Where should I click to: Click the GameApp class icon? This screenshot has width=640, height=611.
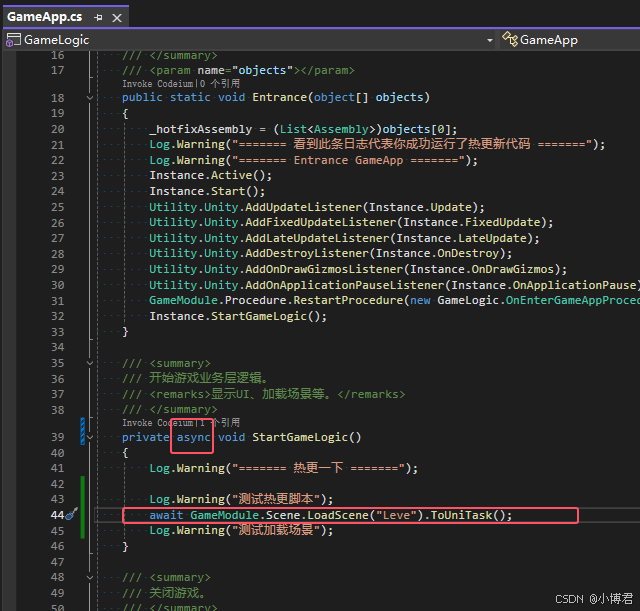[510, 39]
